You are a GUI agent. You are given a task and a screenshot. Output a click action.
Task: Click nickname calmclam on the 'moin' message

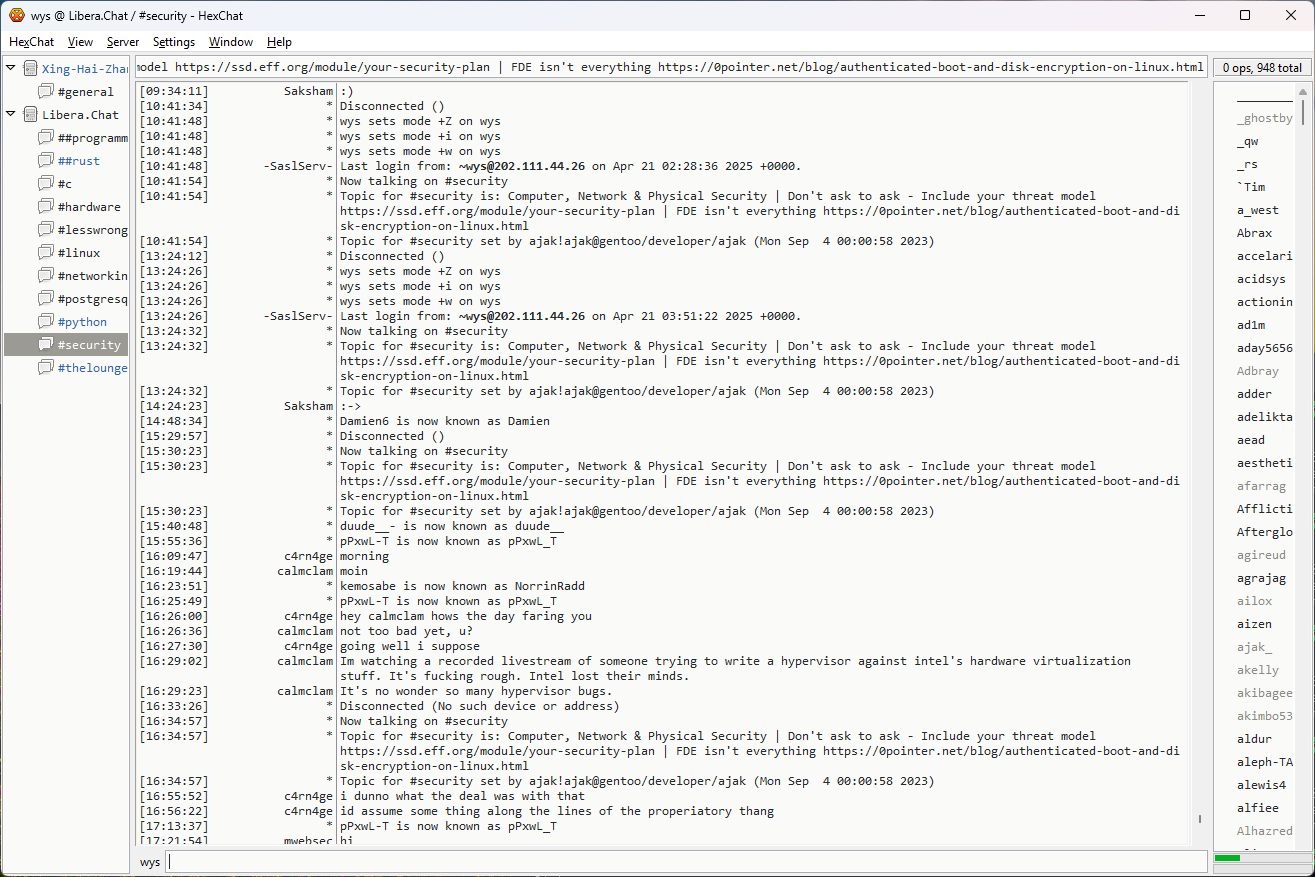[305, 571]
